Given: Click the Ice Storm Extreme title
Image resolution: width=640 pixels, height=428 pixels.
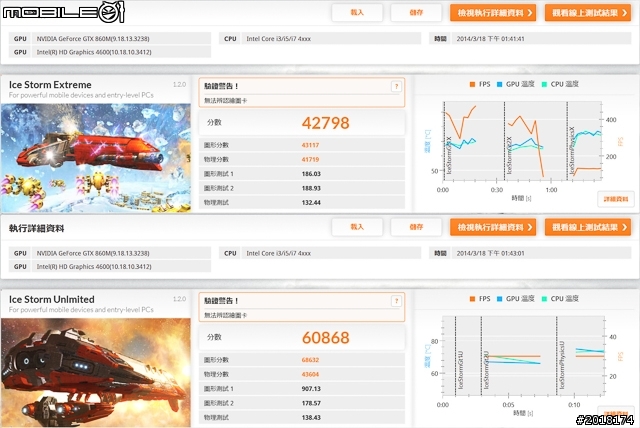Looking at the screenshot, I should coord(50,85).
